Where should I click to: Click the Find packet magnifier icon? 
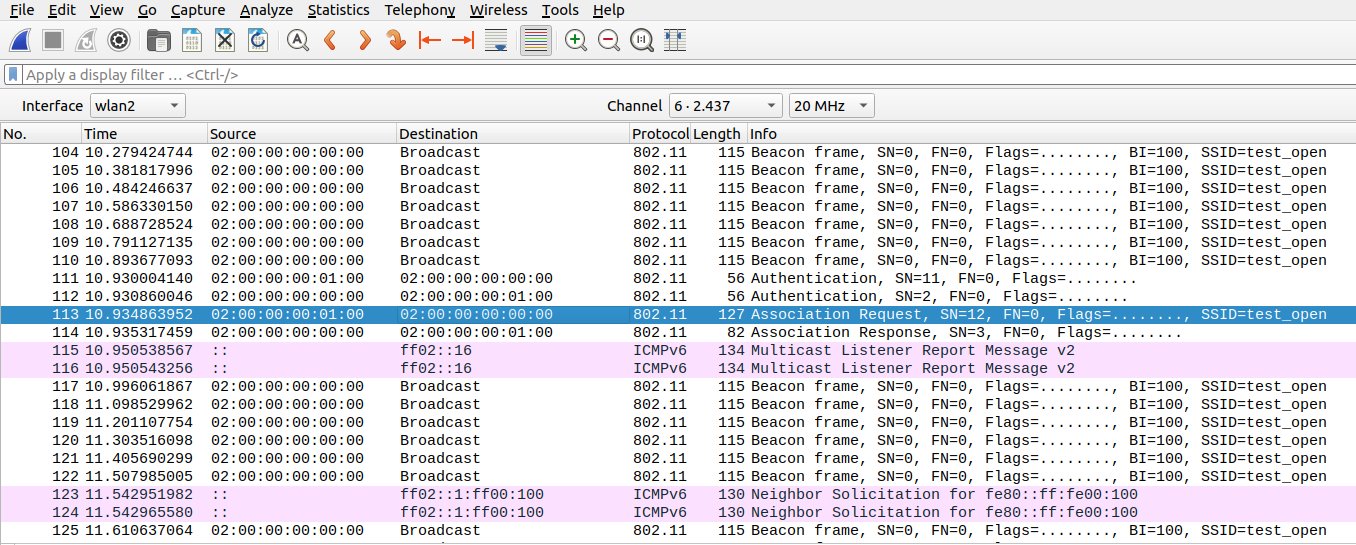point(297,40)
